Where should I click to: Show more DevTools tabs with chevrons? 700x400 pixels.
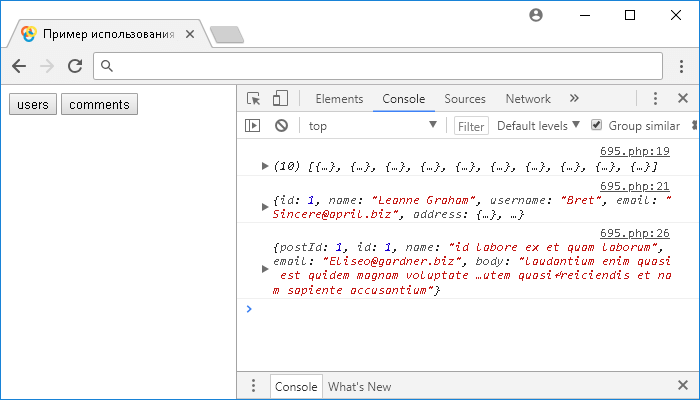(x=574, y=98)
